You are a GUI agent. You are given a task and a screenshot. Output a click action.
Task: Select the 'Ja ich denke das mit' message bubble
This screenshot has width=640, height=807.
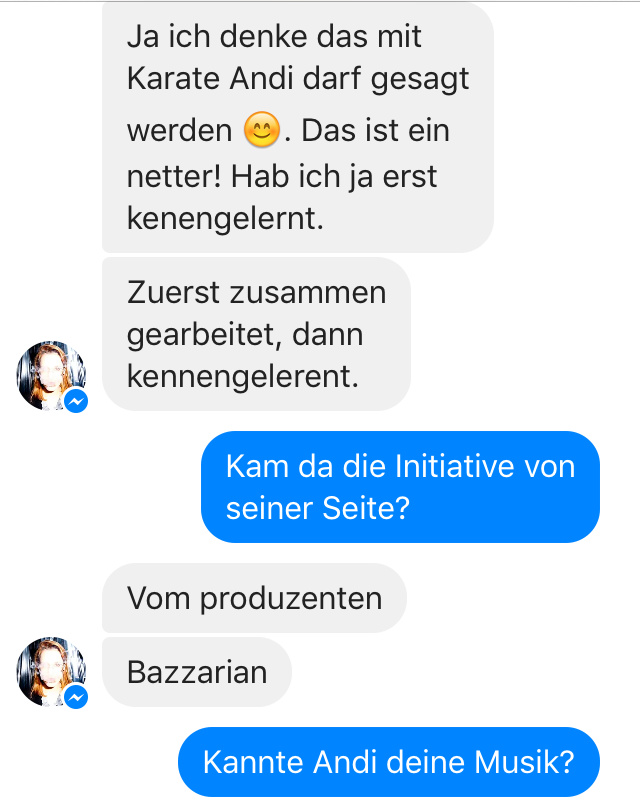pyautogui.click(x=298, y=127)
